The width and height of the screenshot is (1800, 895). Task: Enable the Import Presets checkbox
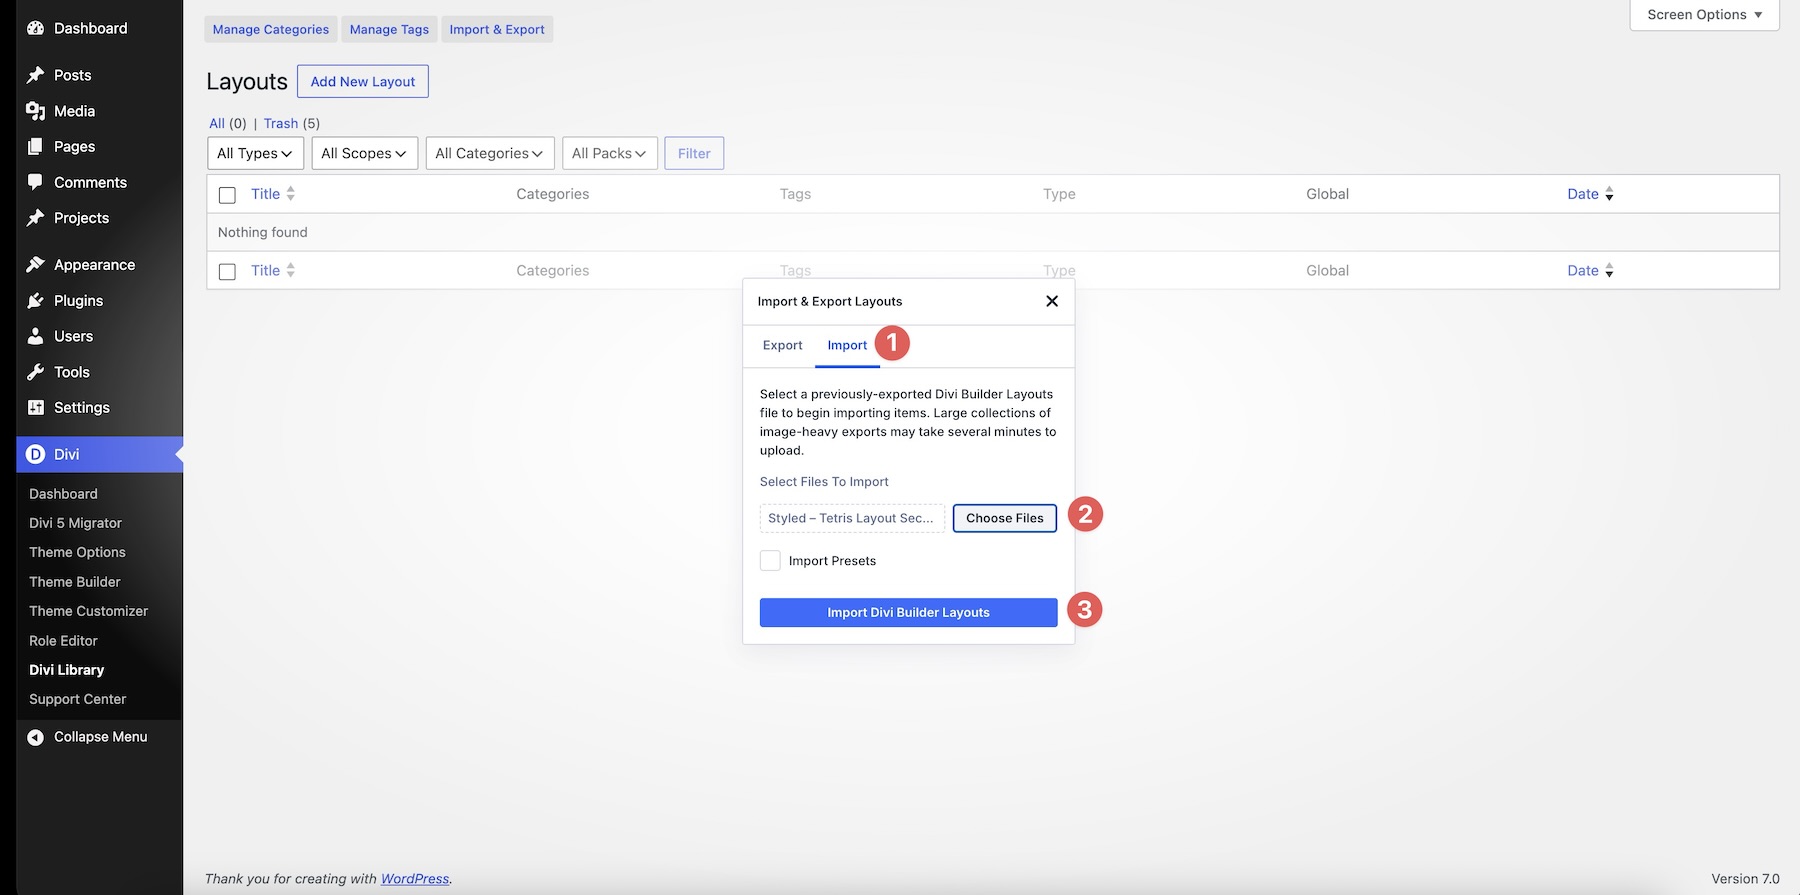click(x=770, y=561)
